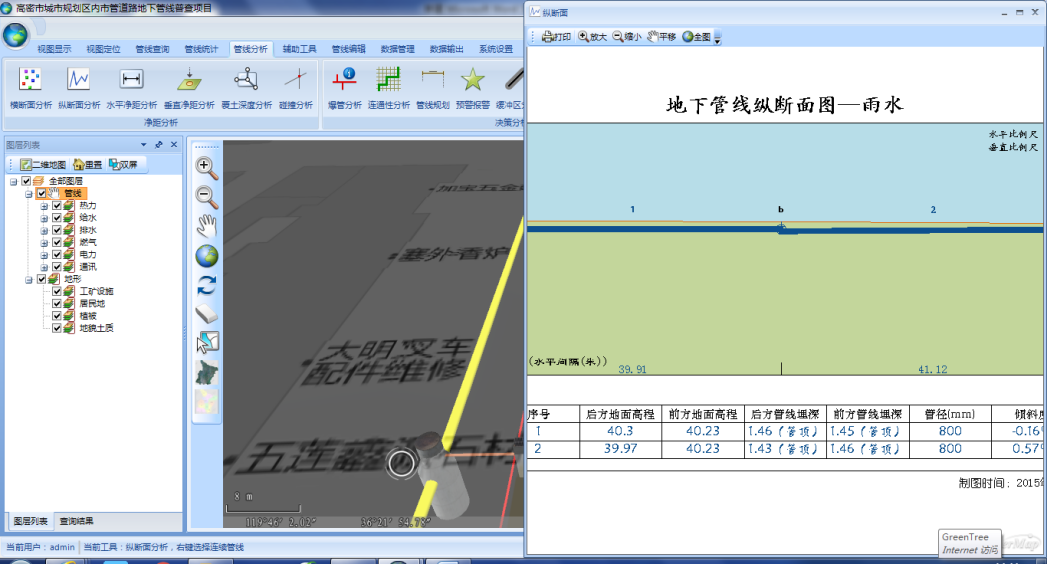1047x564 pixels.
Task: Click the 双屏 dual-screen button
Action: pyautogui.click(x=123, y=164)
